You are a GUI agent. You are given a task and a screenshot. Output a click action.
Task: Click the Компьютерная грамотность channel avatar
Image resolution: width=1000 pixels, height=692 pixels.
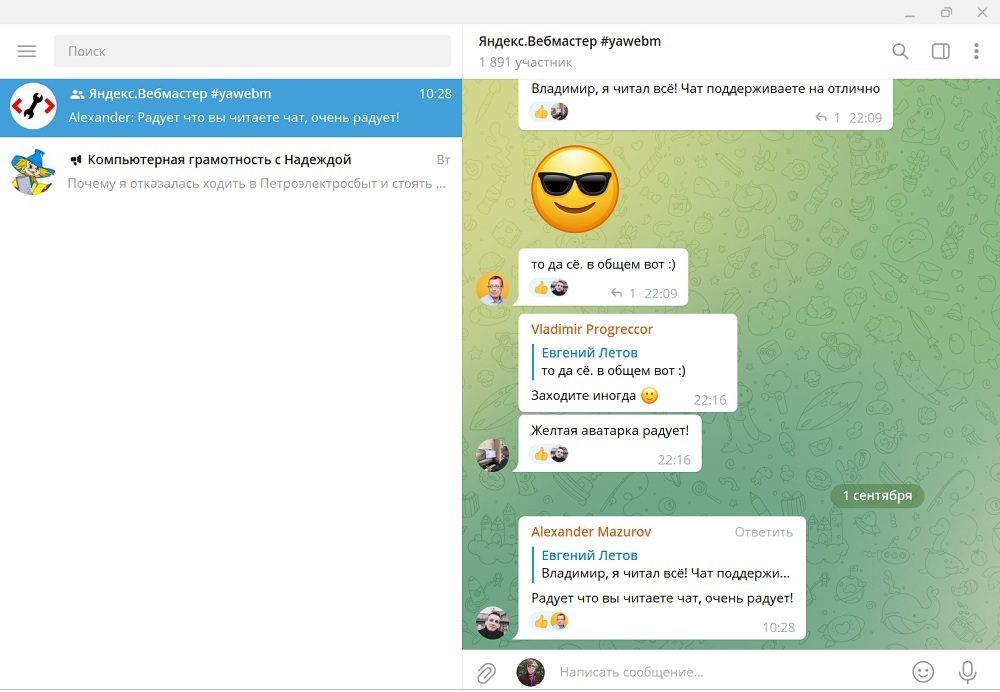(x=33, y=172)
